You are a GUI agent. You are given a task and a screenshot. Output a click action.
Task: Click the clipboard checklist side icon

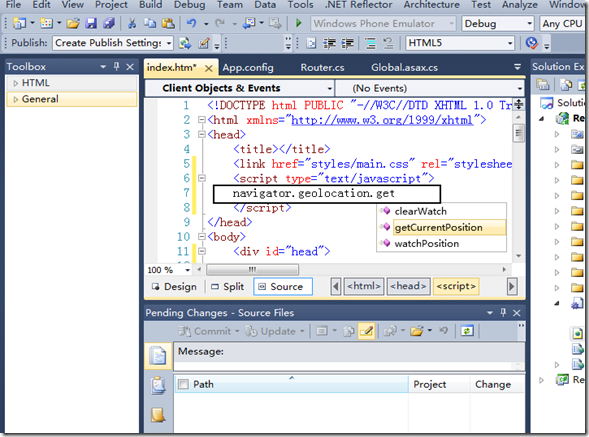click(x=158, y=386)
